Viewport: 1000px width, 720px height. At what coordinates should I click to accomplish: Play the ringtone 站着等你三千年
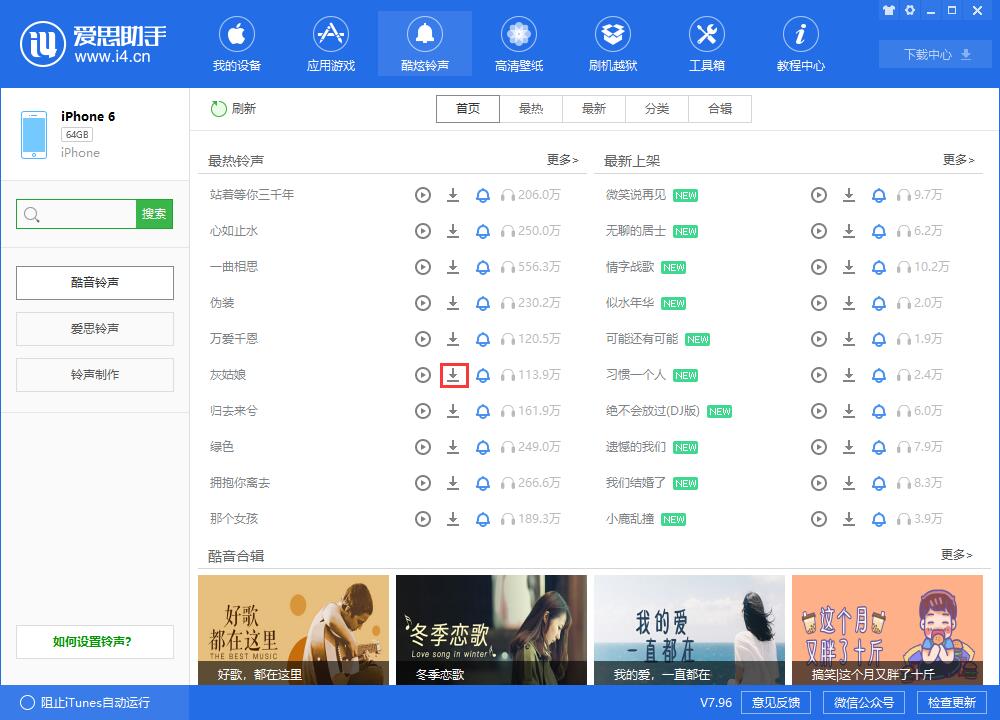click(422, 195)
